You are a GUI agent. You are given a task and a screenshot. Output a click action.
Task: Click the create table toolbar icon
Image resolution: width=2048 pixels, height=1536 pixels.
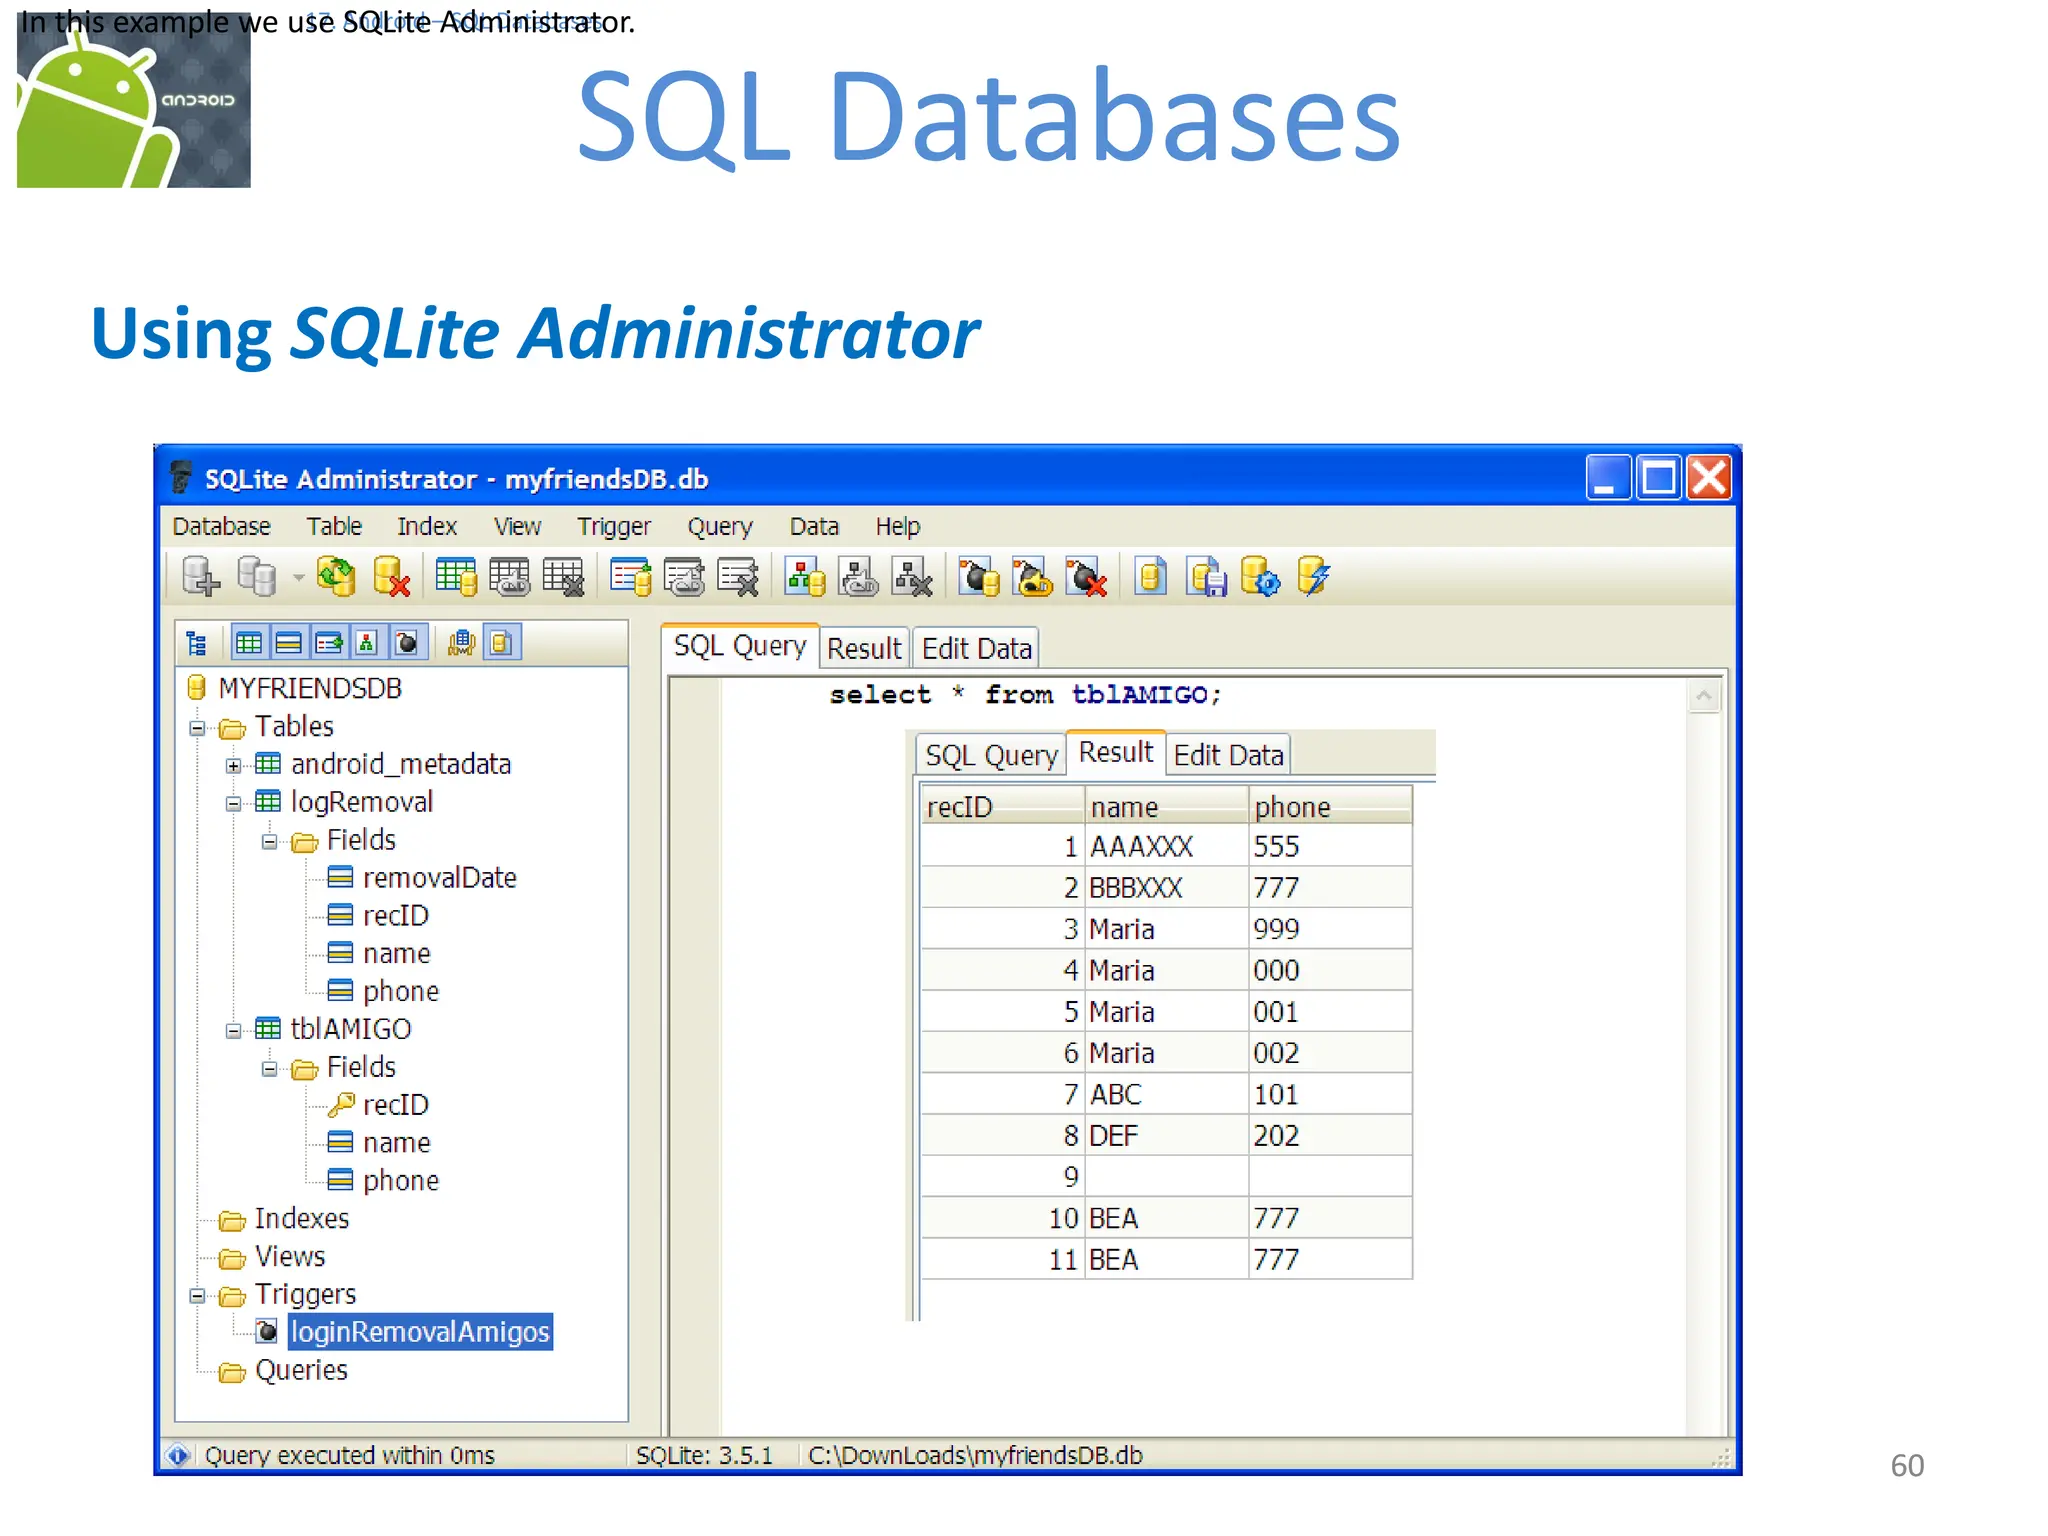(x=456, y=577)
